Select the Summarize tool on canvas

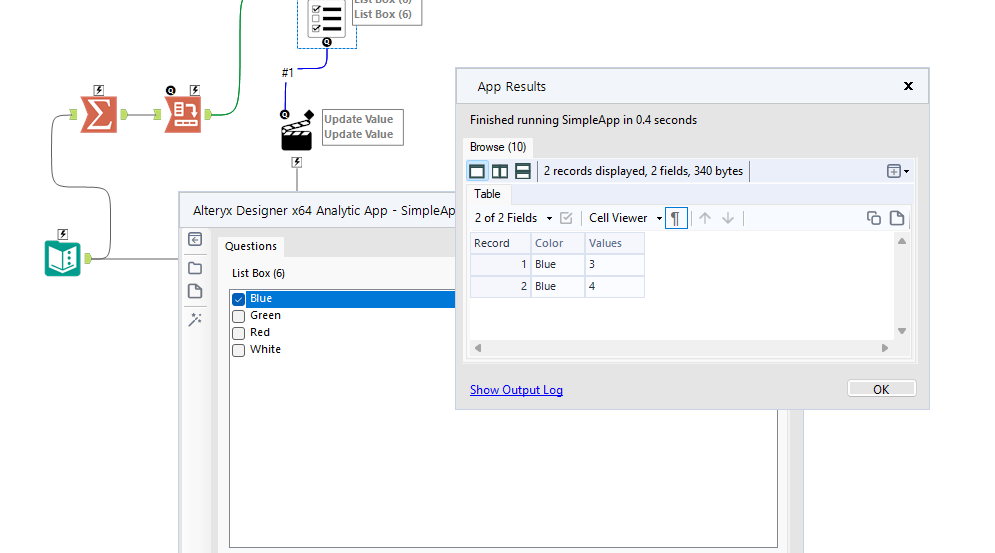coord(99,114)
